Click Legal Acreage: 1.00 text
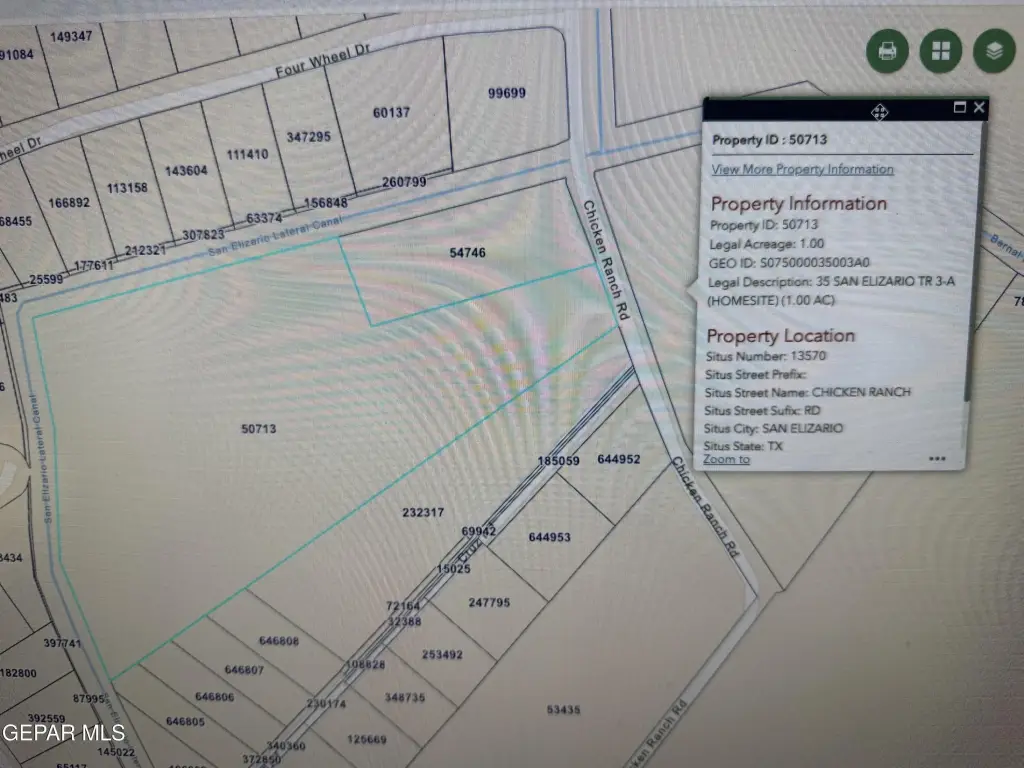1024x768 pixels. (767, 244)
